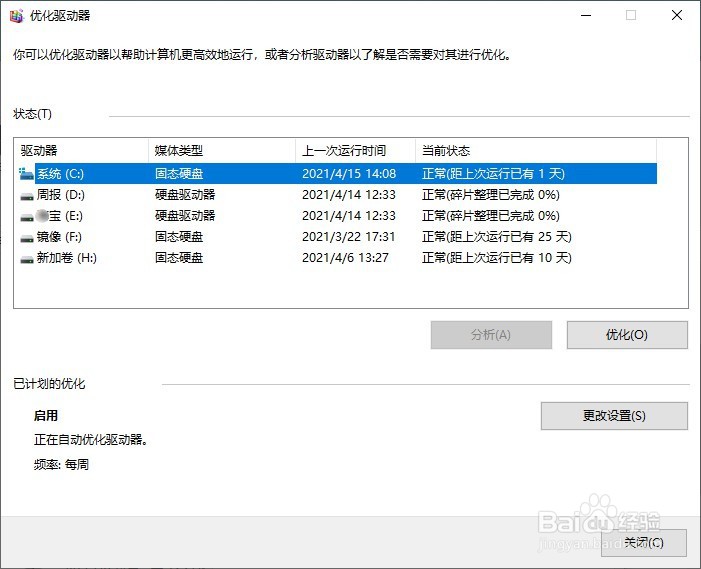Screen dimensions: 701x569
Task: Click the system C: drive icon
Action: [x=26, y=173]
